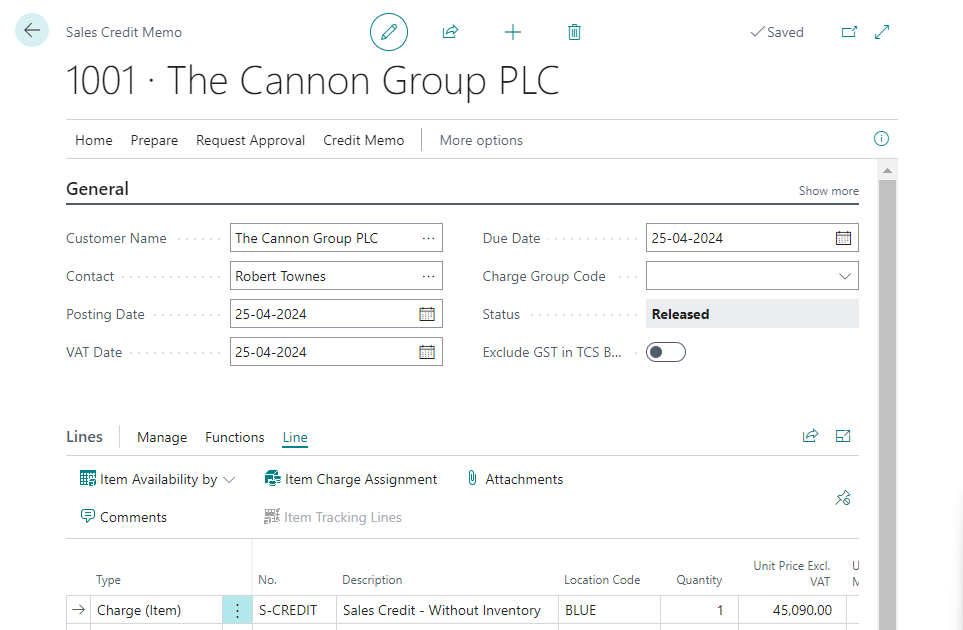
Task: Open the Prepare menu tab
Action: 154,140
